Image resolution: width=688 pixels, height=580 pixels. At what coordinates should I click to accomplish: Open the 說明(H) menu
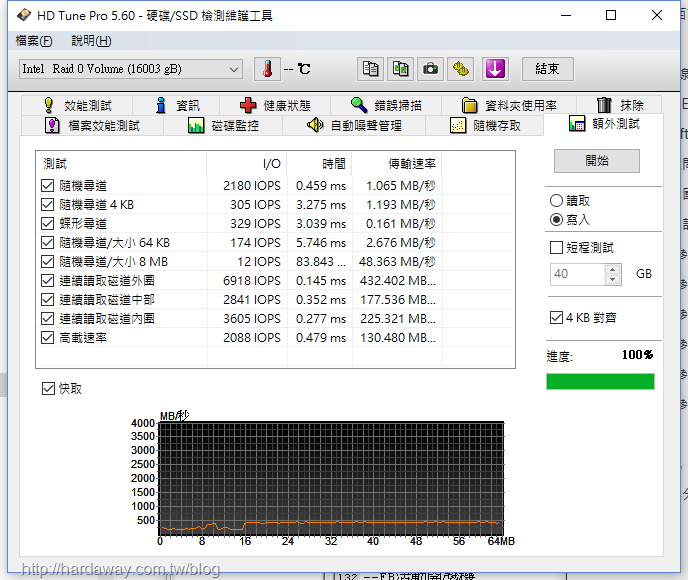point(91,41)
